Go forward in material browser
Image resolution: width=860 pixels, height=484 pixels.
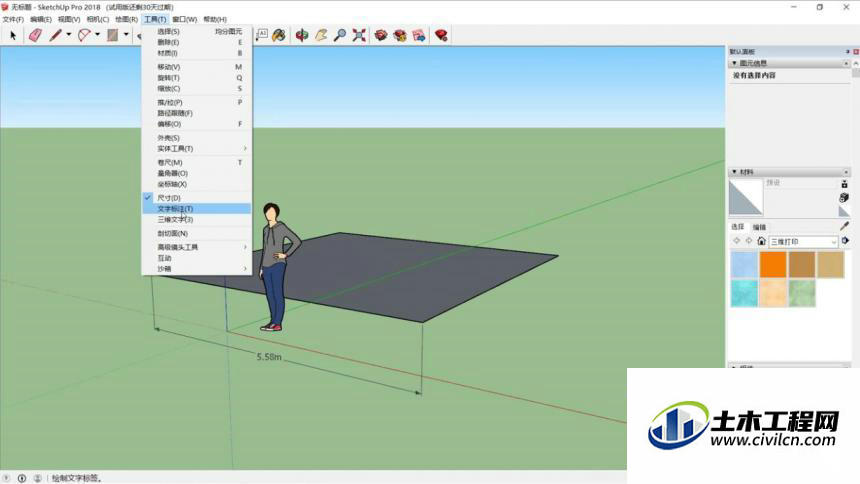pyautogui.click(x=749, y=241)
